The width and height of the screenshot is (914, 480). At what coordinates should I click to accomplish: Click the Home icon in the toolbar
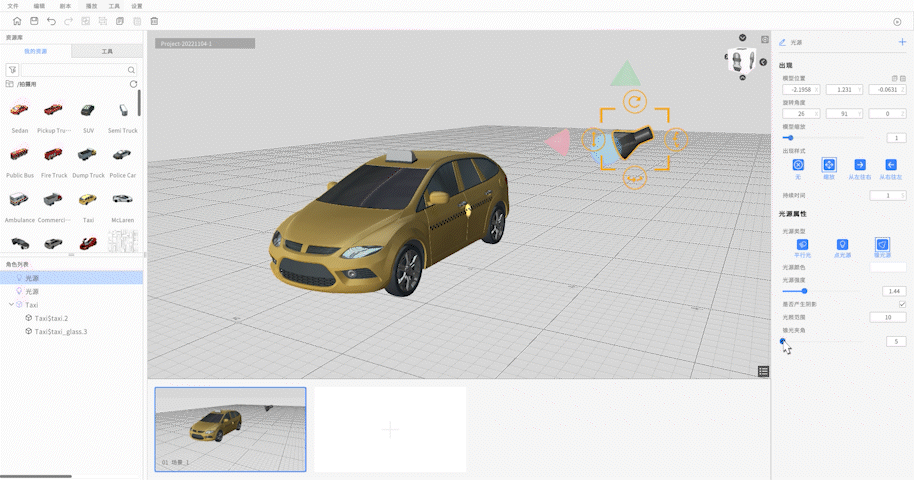(17, 21)
